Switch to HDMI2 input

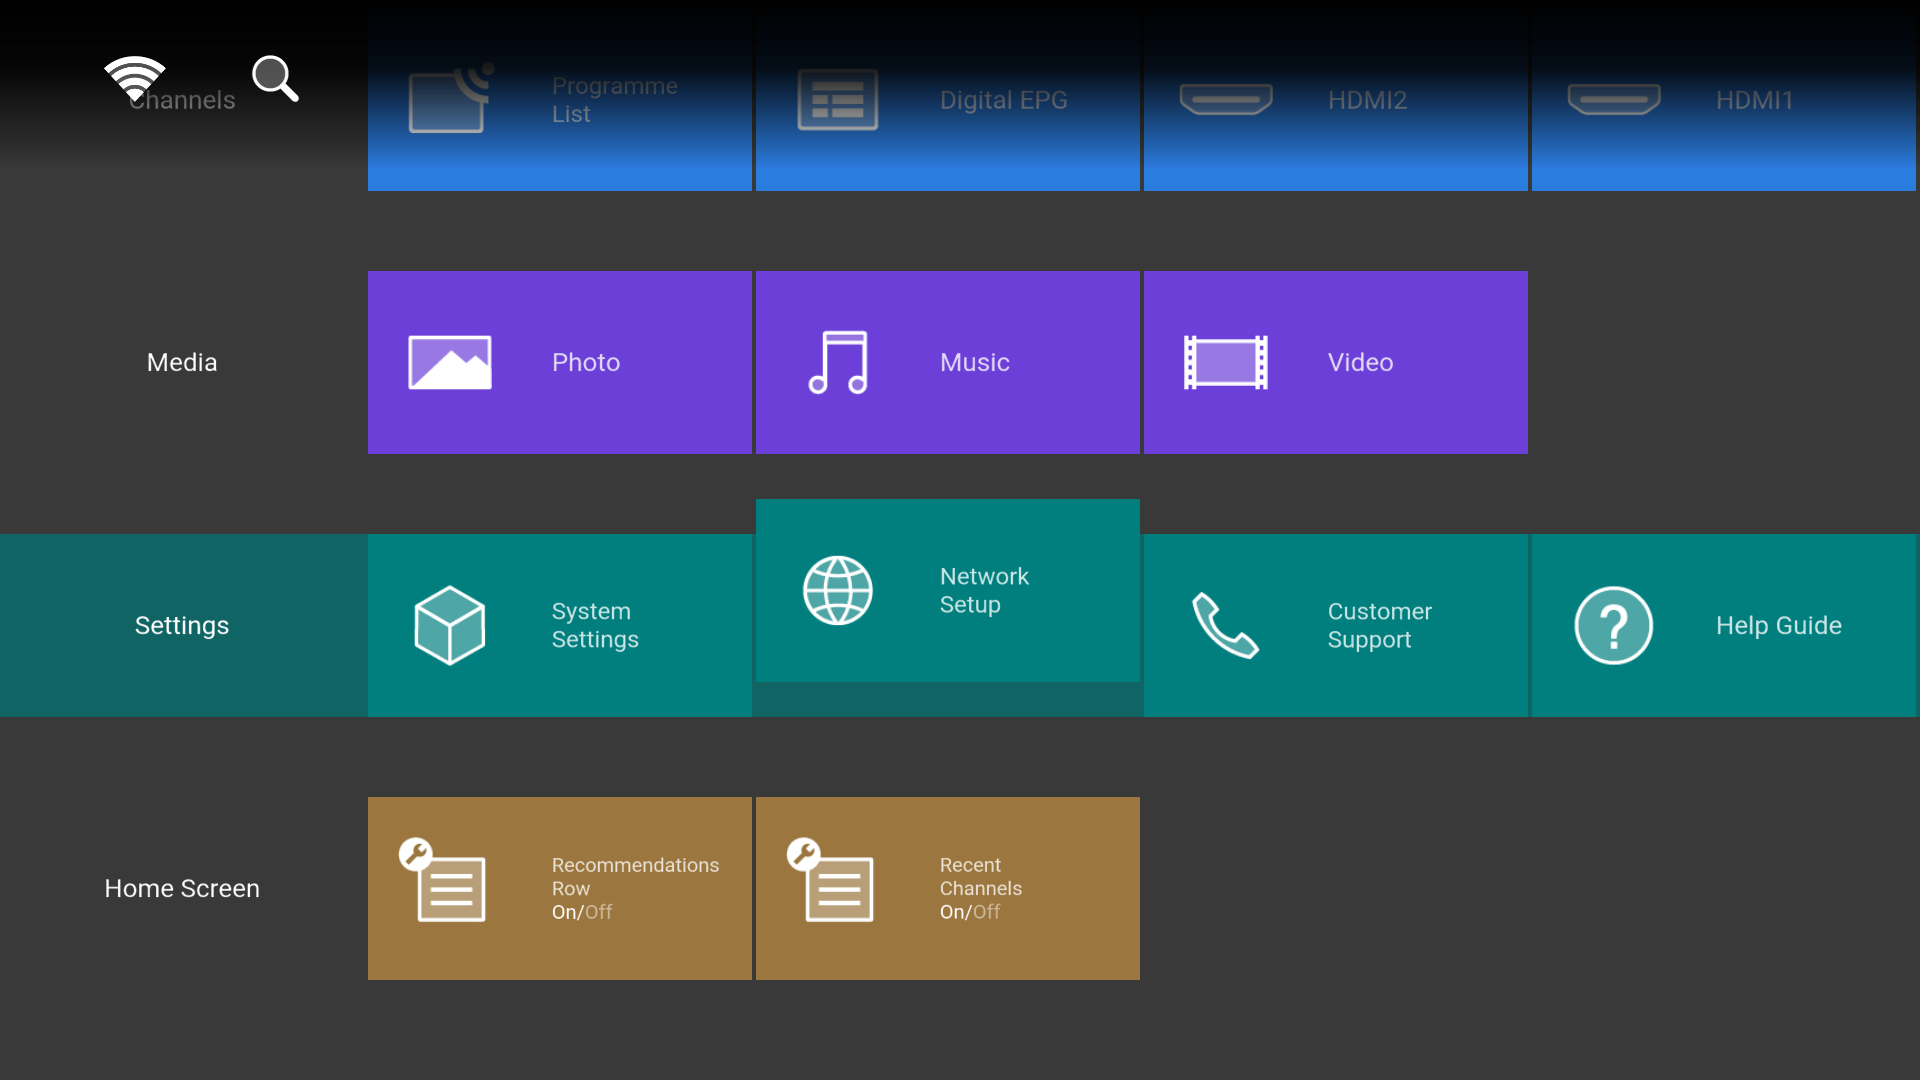coord(1336,100)
